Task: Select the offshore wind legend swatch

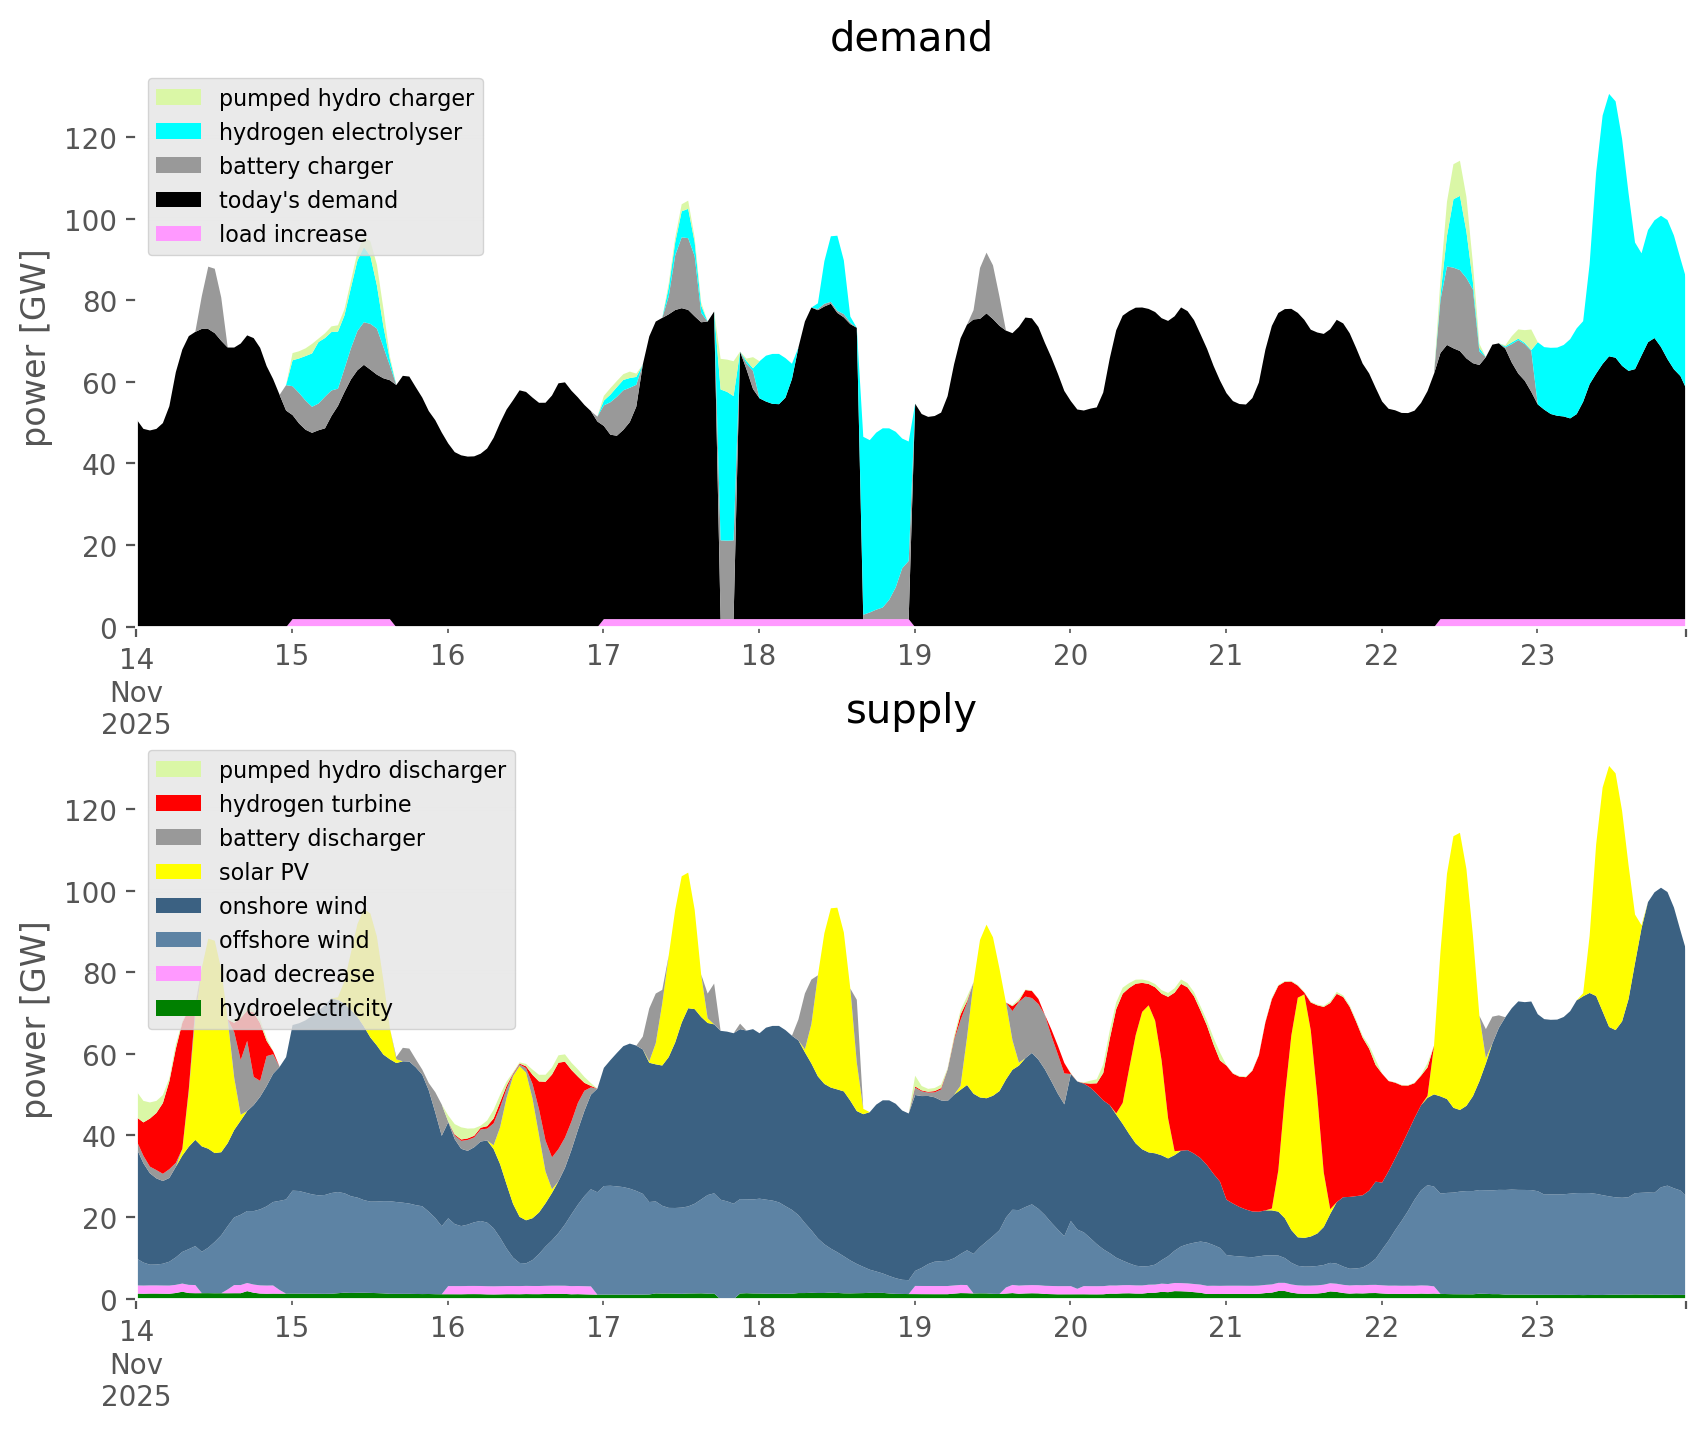Action: 180,940
